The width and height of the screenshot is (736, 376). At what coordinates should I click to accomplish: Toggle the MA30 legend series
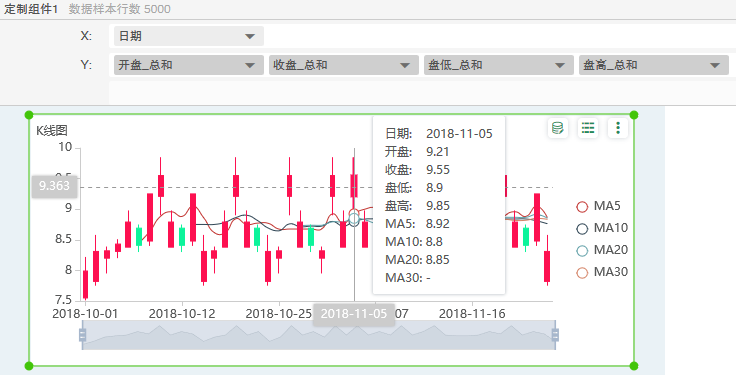602,272
